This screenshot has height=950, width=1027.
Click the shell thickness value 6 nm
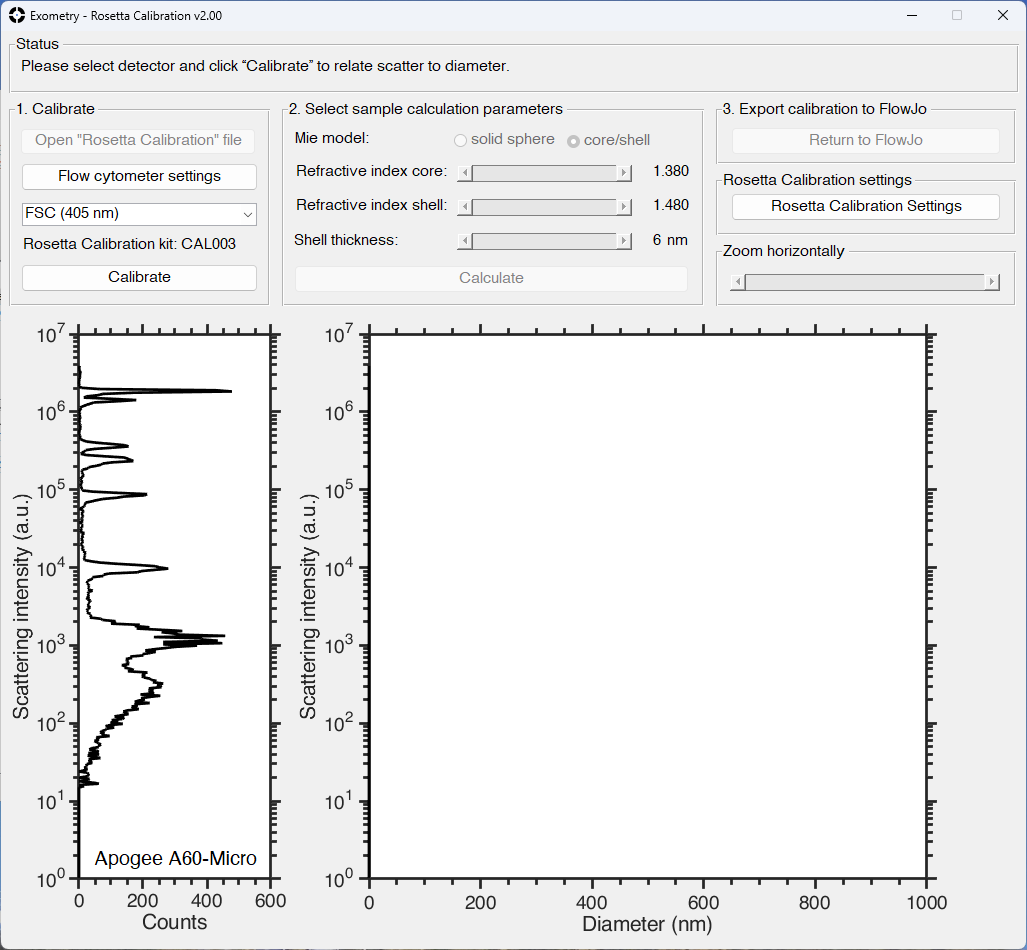click(670, 240)
